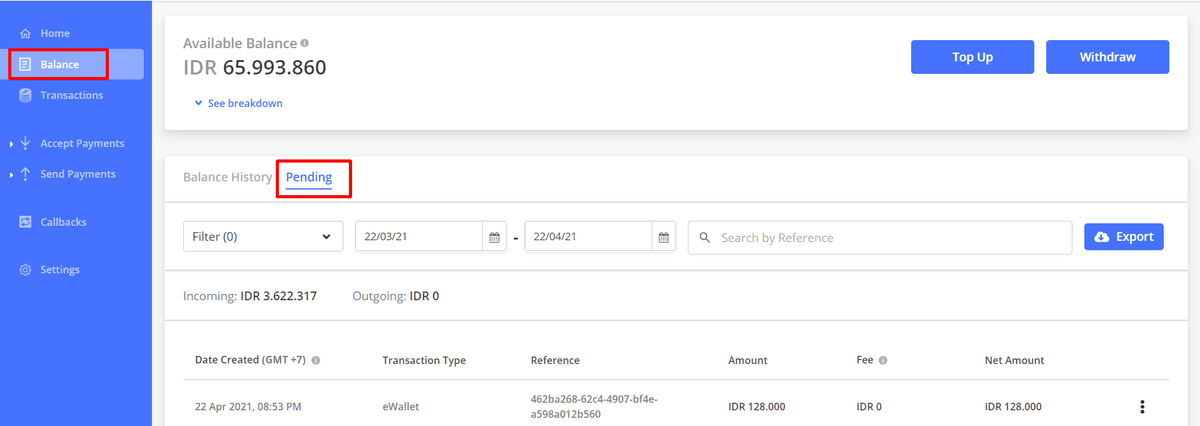Click info icon next to Fee column
The width and height of the screenshot is (1200, 426).
pyautogui.click(x=883, y=360)
